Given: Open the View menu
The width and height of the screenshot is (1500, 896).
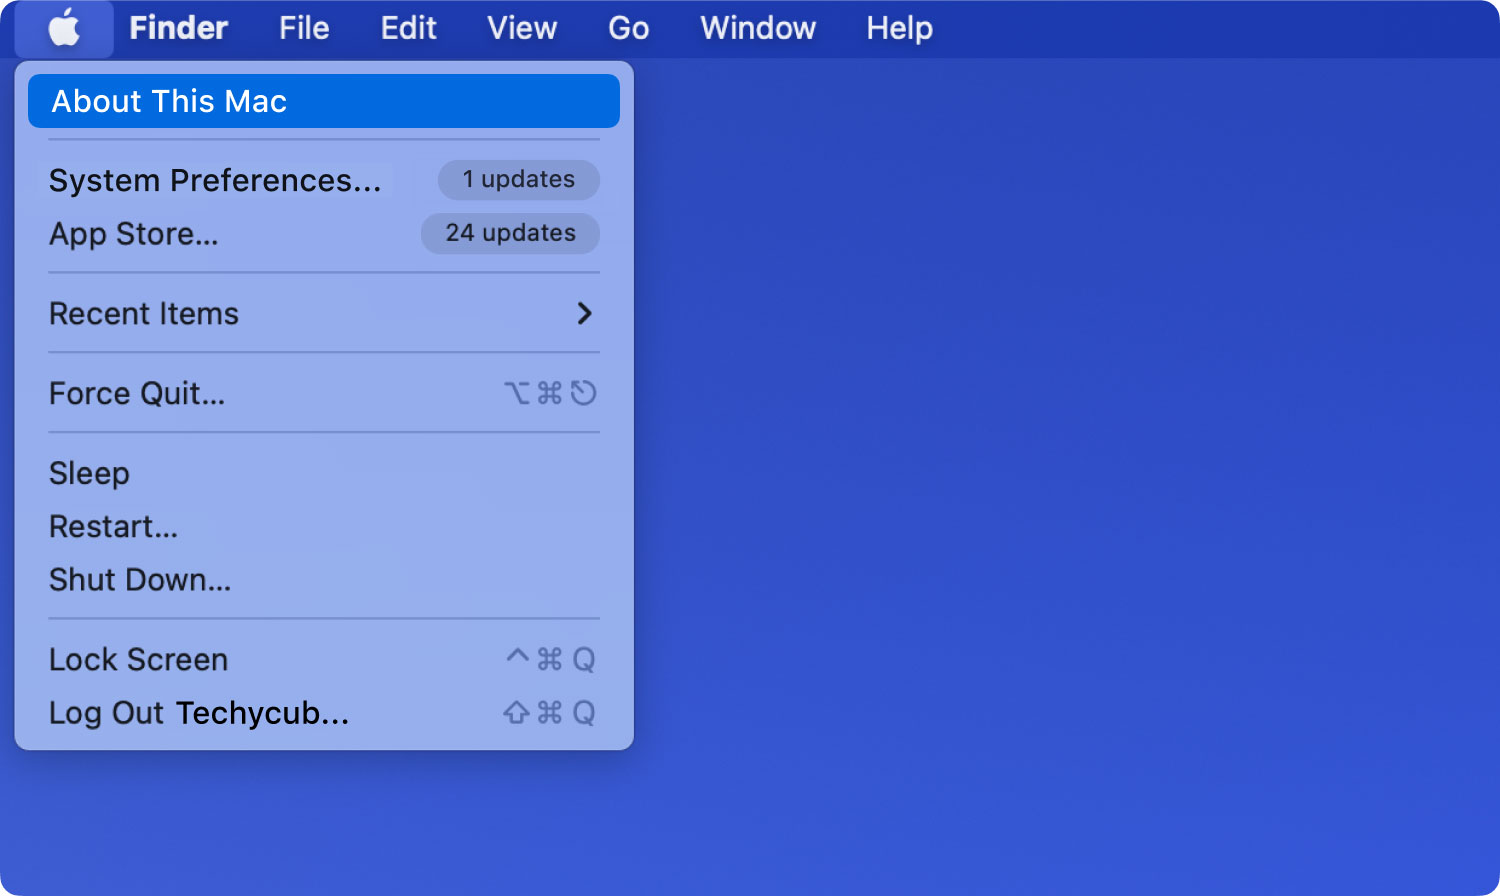Looking at the screenshot, I should point(522,28).
